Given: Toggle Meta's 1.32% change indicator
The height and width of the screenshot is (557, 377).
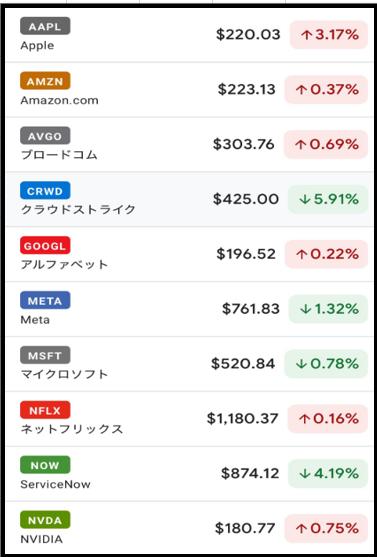Looking at the screenshot, I should tap(328, 309).
